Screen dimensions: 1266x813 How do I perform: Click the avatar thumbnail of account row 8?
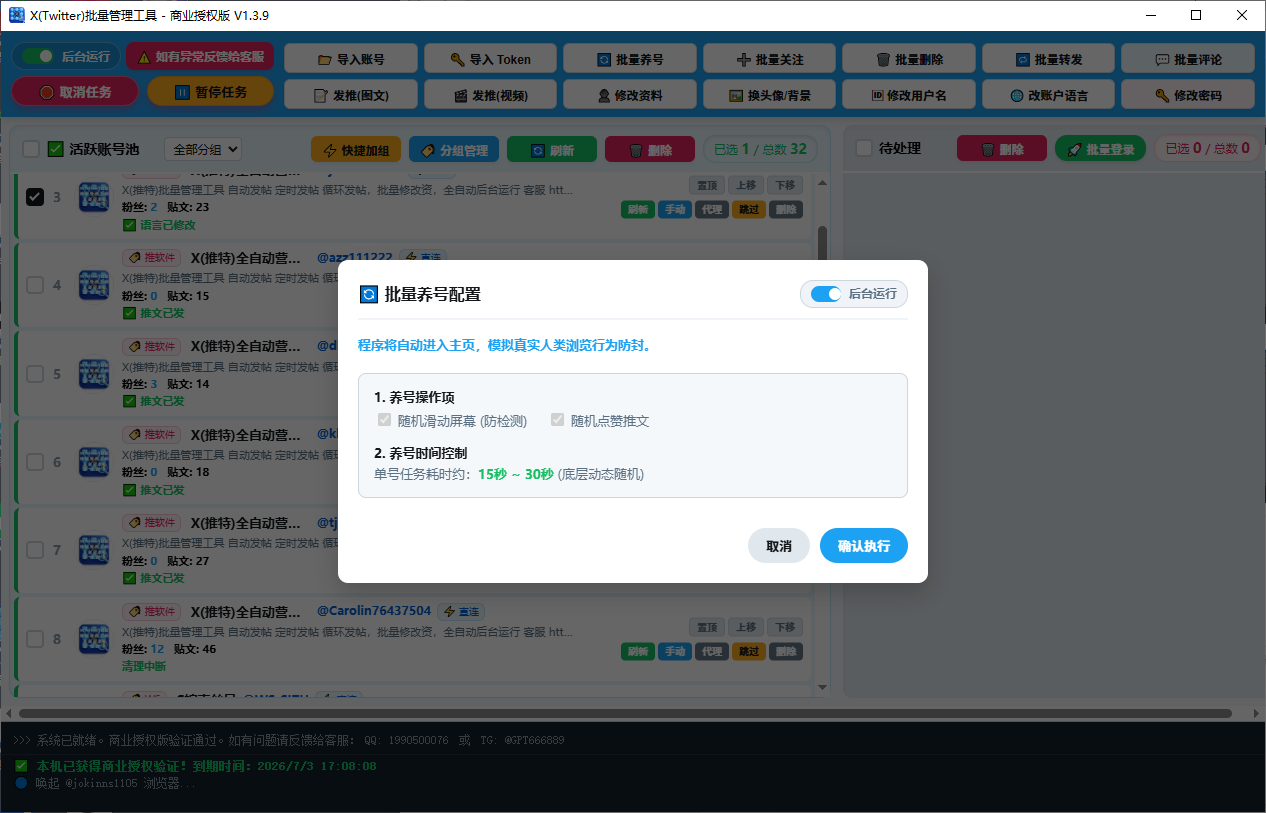(94, 639)
